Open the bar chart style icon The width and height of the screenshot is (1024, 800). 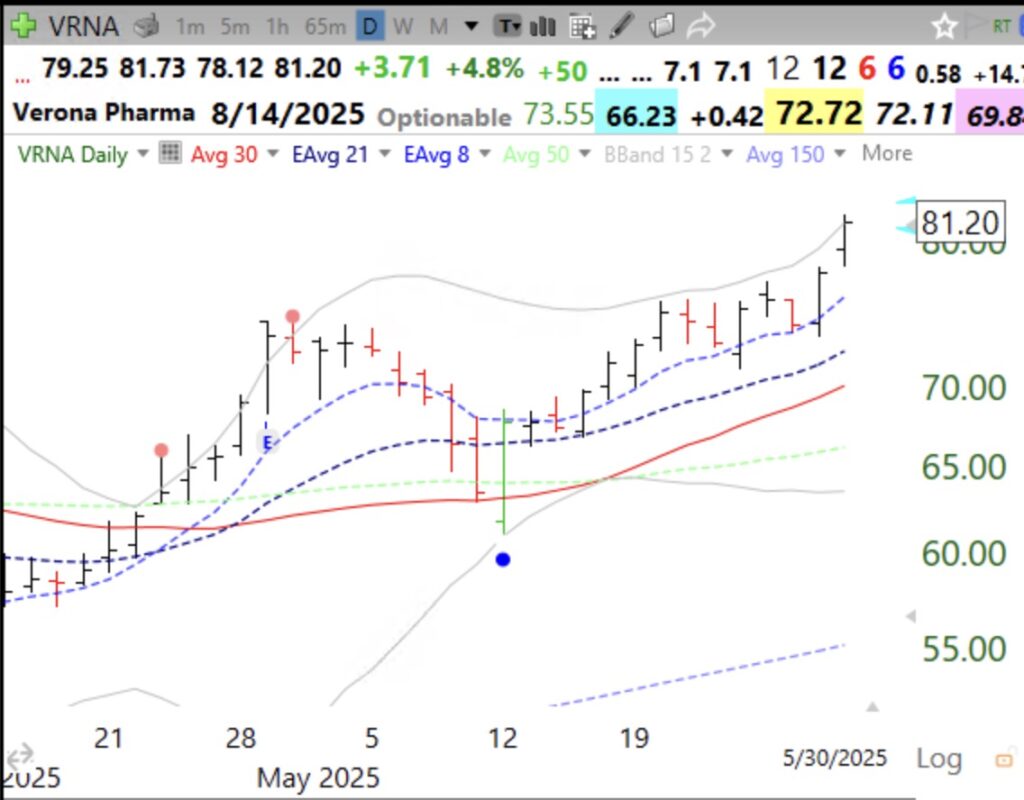point(542,26)
